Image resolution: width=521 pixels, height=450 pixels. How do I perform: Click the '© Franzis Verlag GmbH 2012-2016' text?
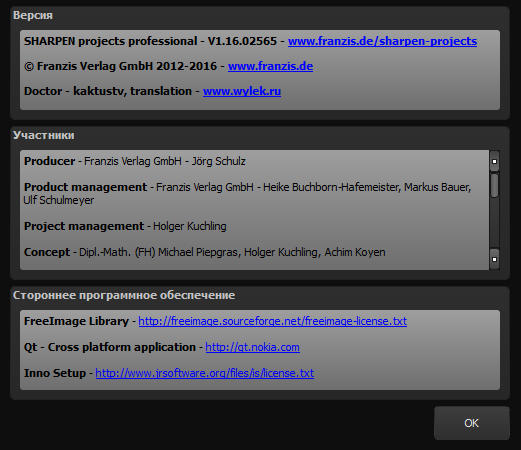tap(120, 66)
